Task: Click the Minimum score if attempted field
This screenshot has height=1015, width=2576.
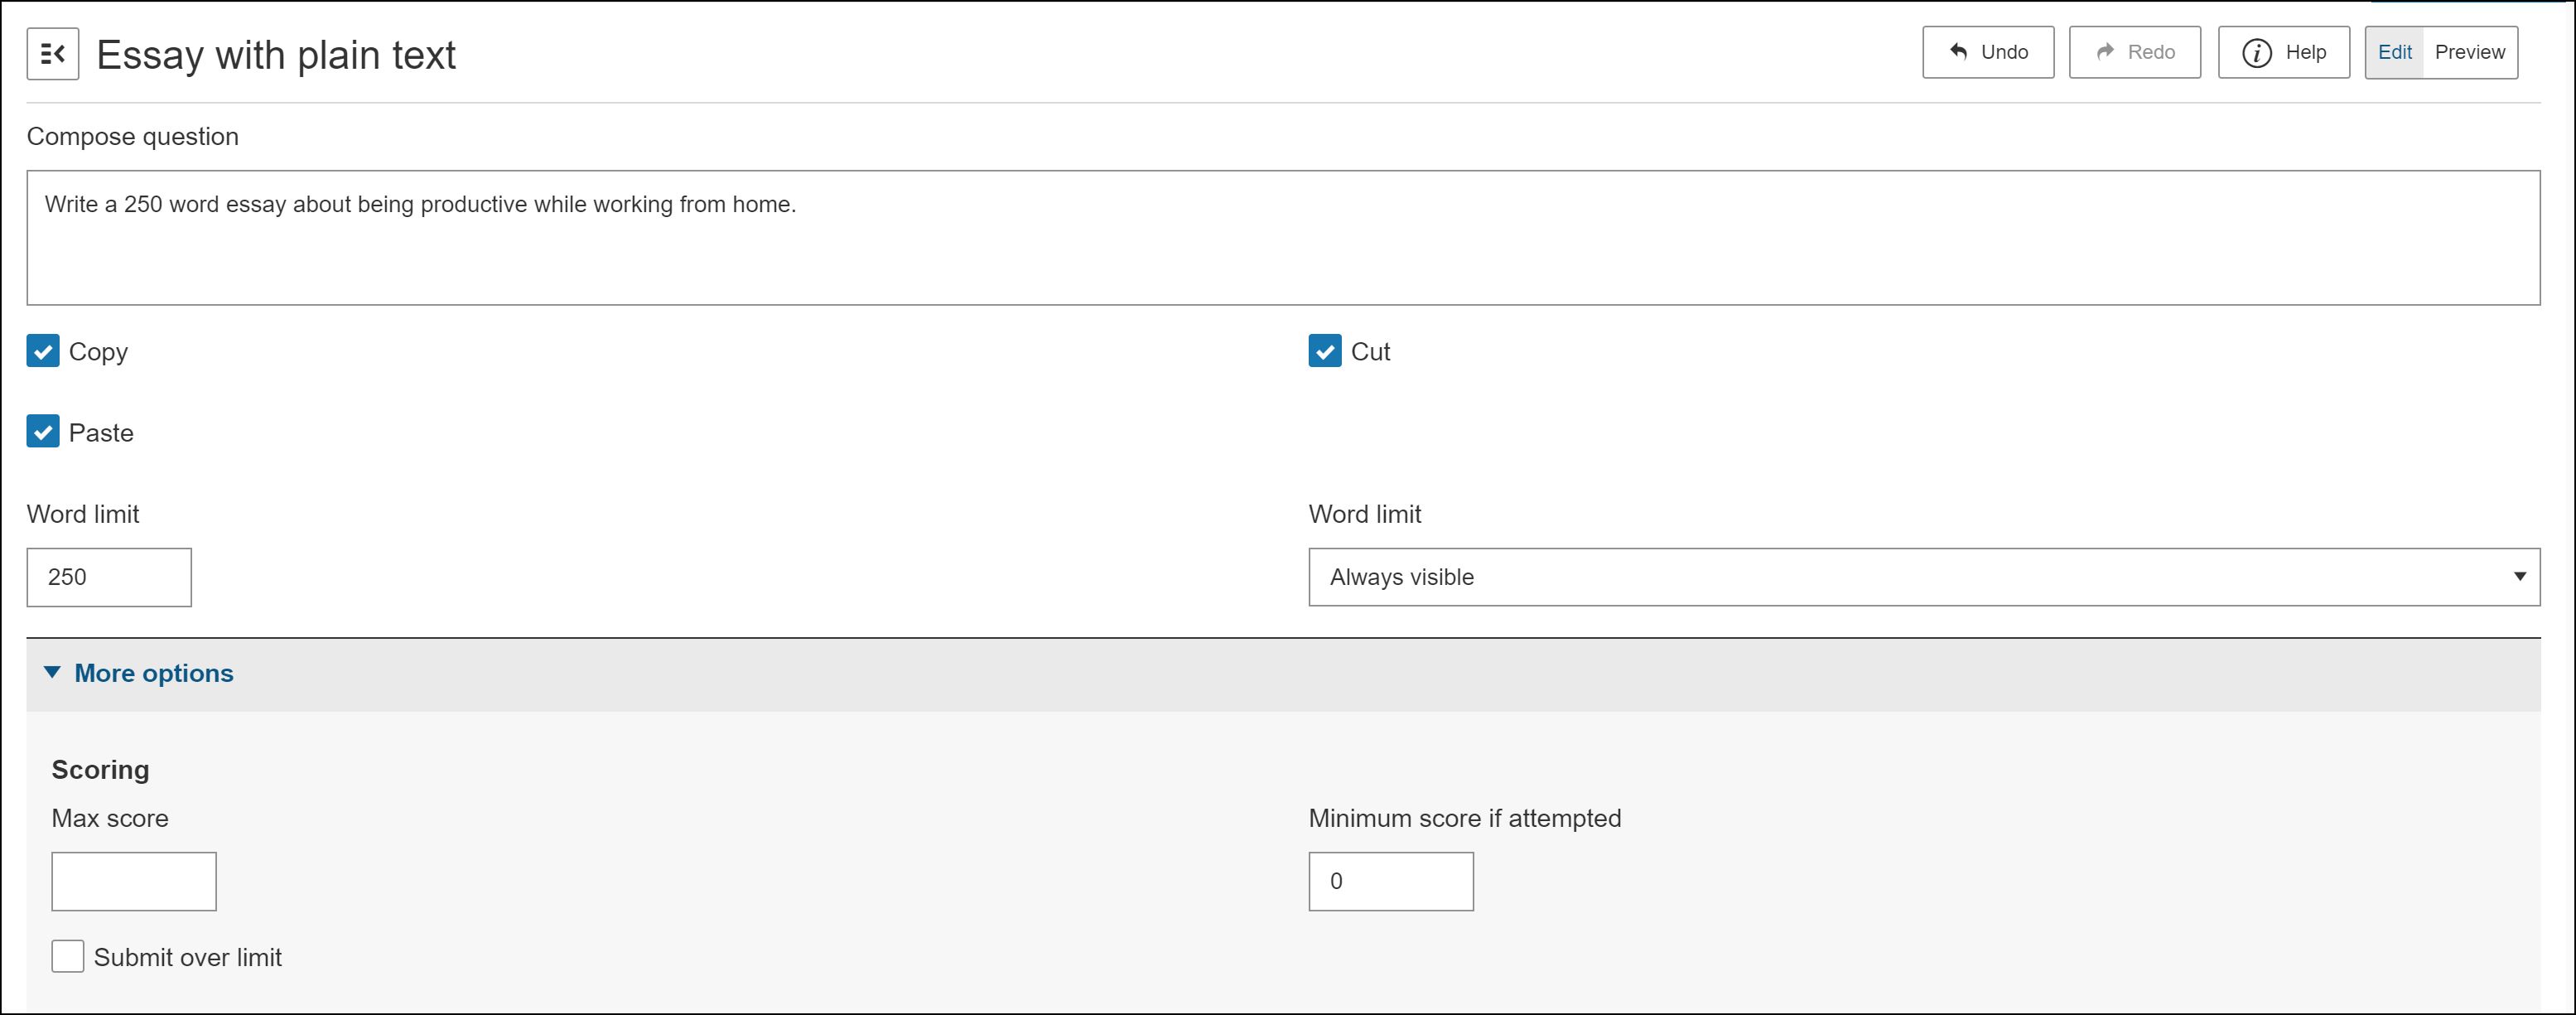Action: click(1390, 881)
